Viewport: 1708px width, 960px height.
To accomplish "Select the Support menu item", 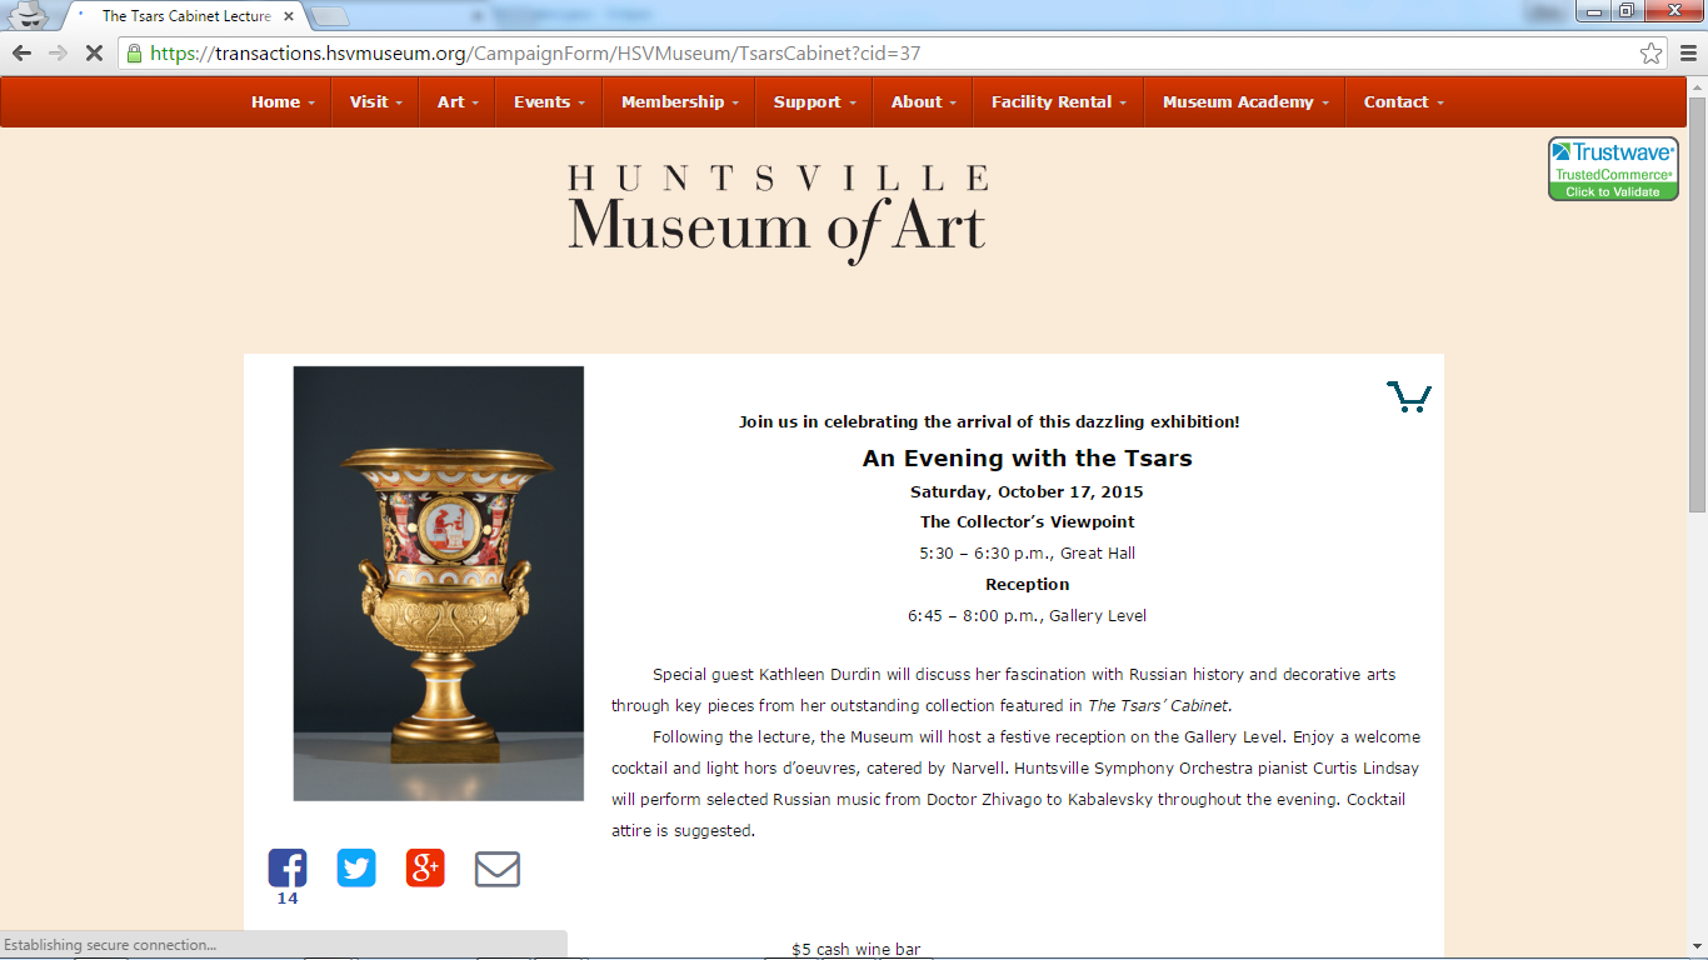I will [x=814, y=102].
